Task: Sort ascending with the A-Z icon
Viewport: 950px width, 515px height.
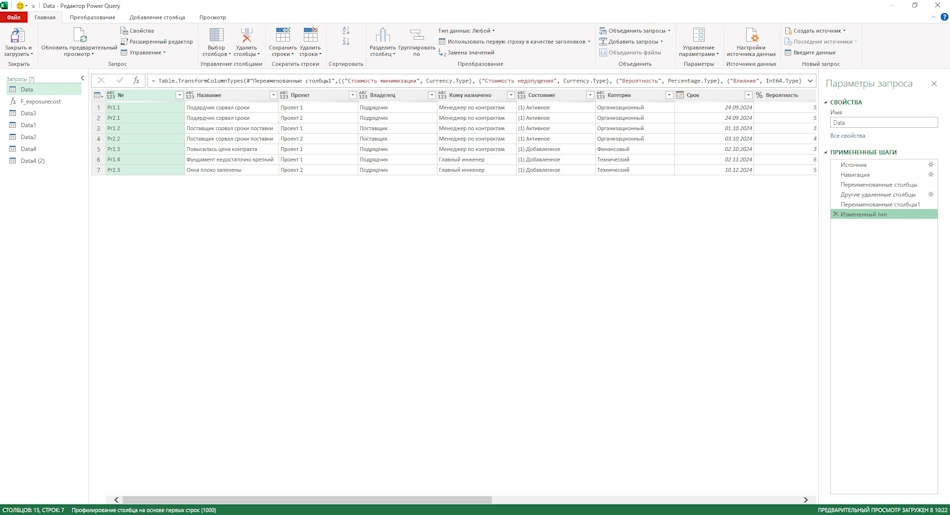Action: coord(346,30)
